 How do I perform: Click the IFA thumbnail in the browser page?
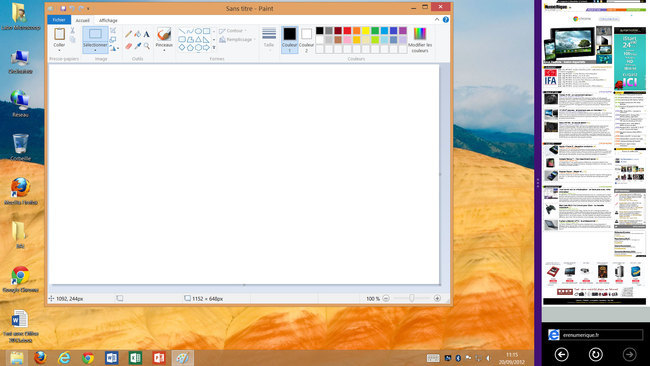[x=551, y=78]
